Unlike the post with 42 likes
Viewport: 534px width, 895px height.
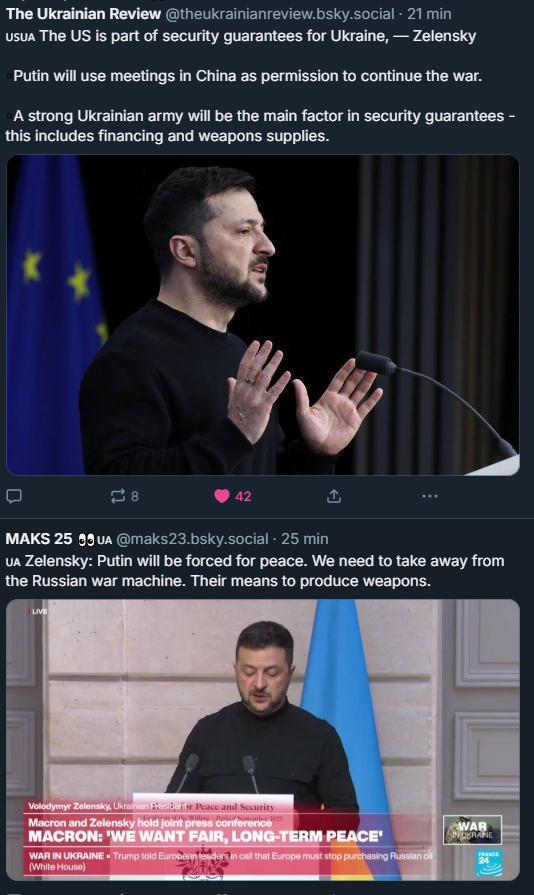pos(222,496)
